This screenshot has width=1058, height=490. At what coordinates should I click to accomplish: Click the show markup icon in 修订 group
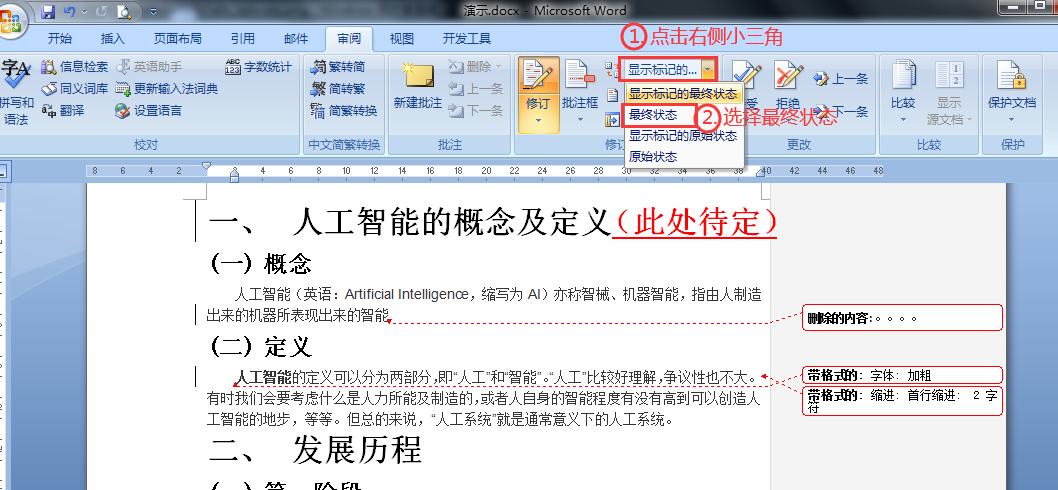(613, 94)
